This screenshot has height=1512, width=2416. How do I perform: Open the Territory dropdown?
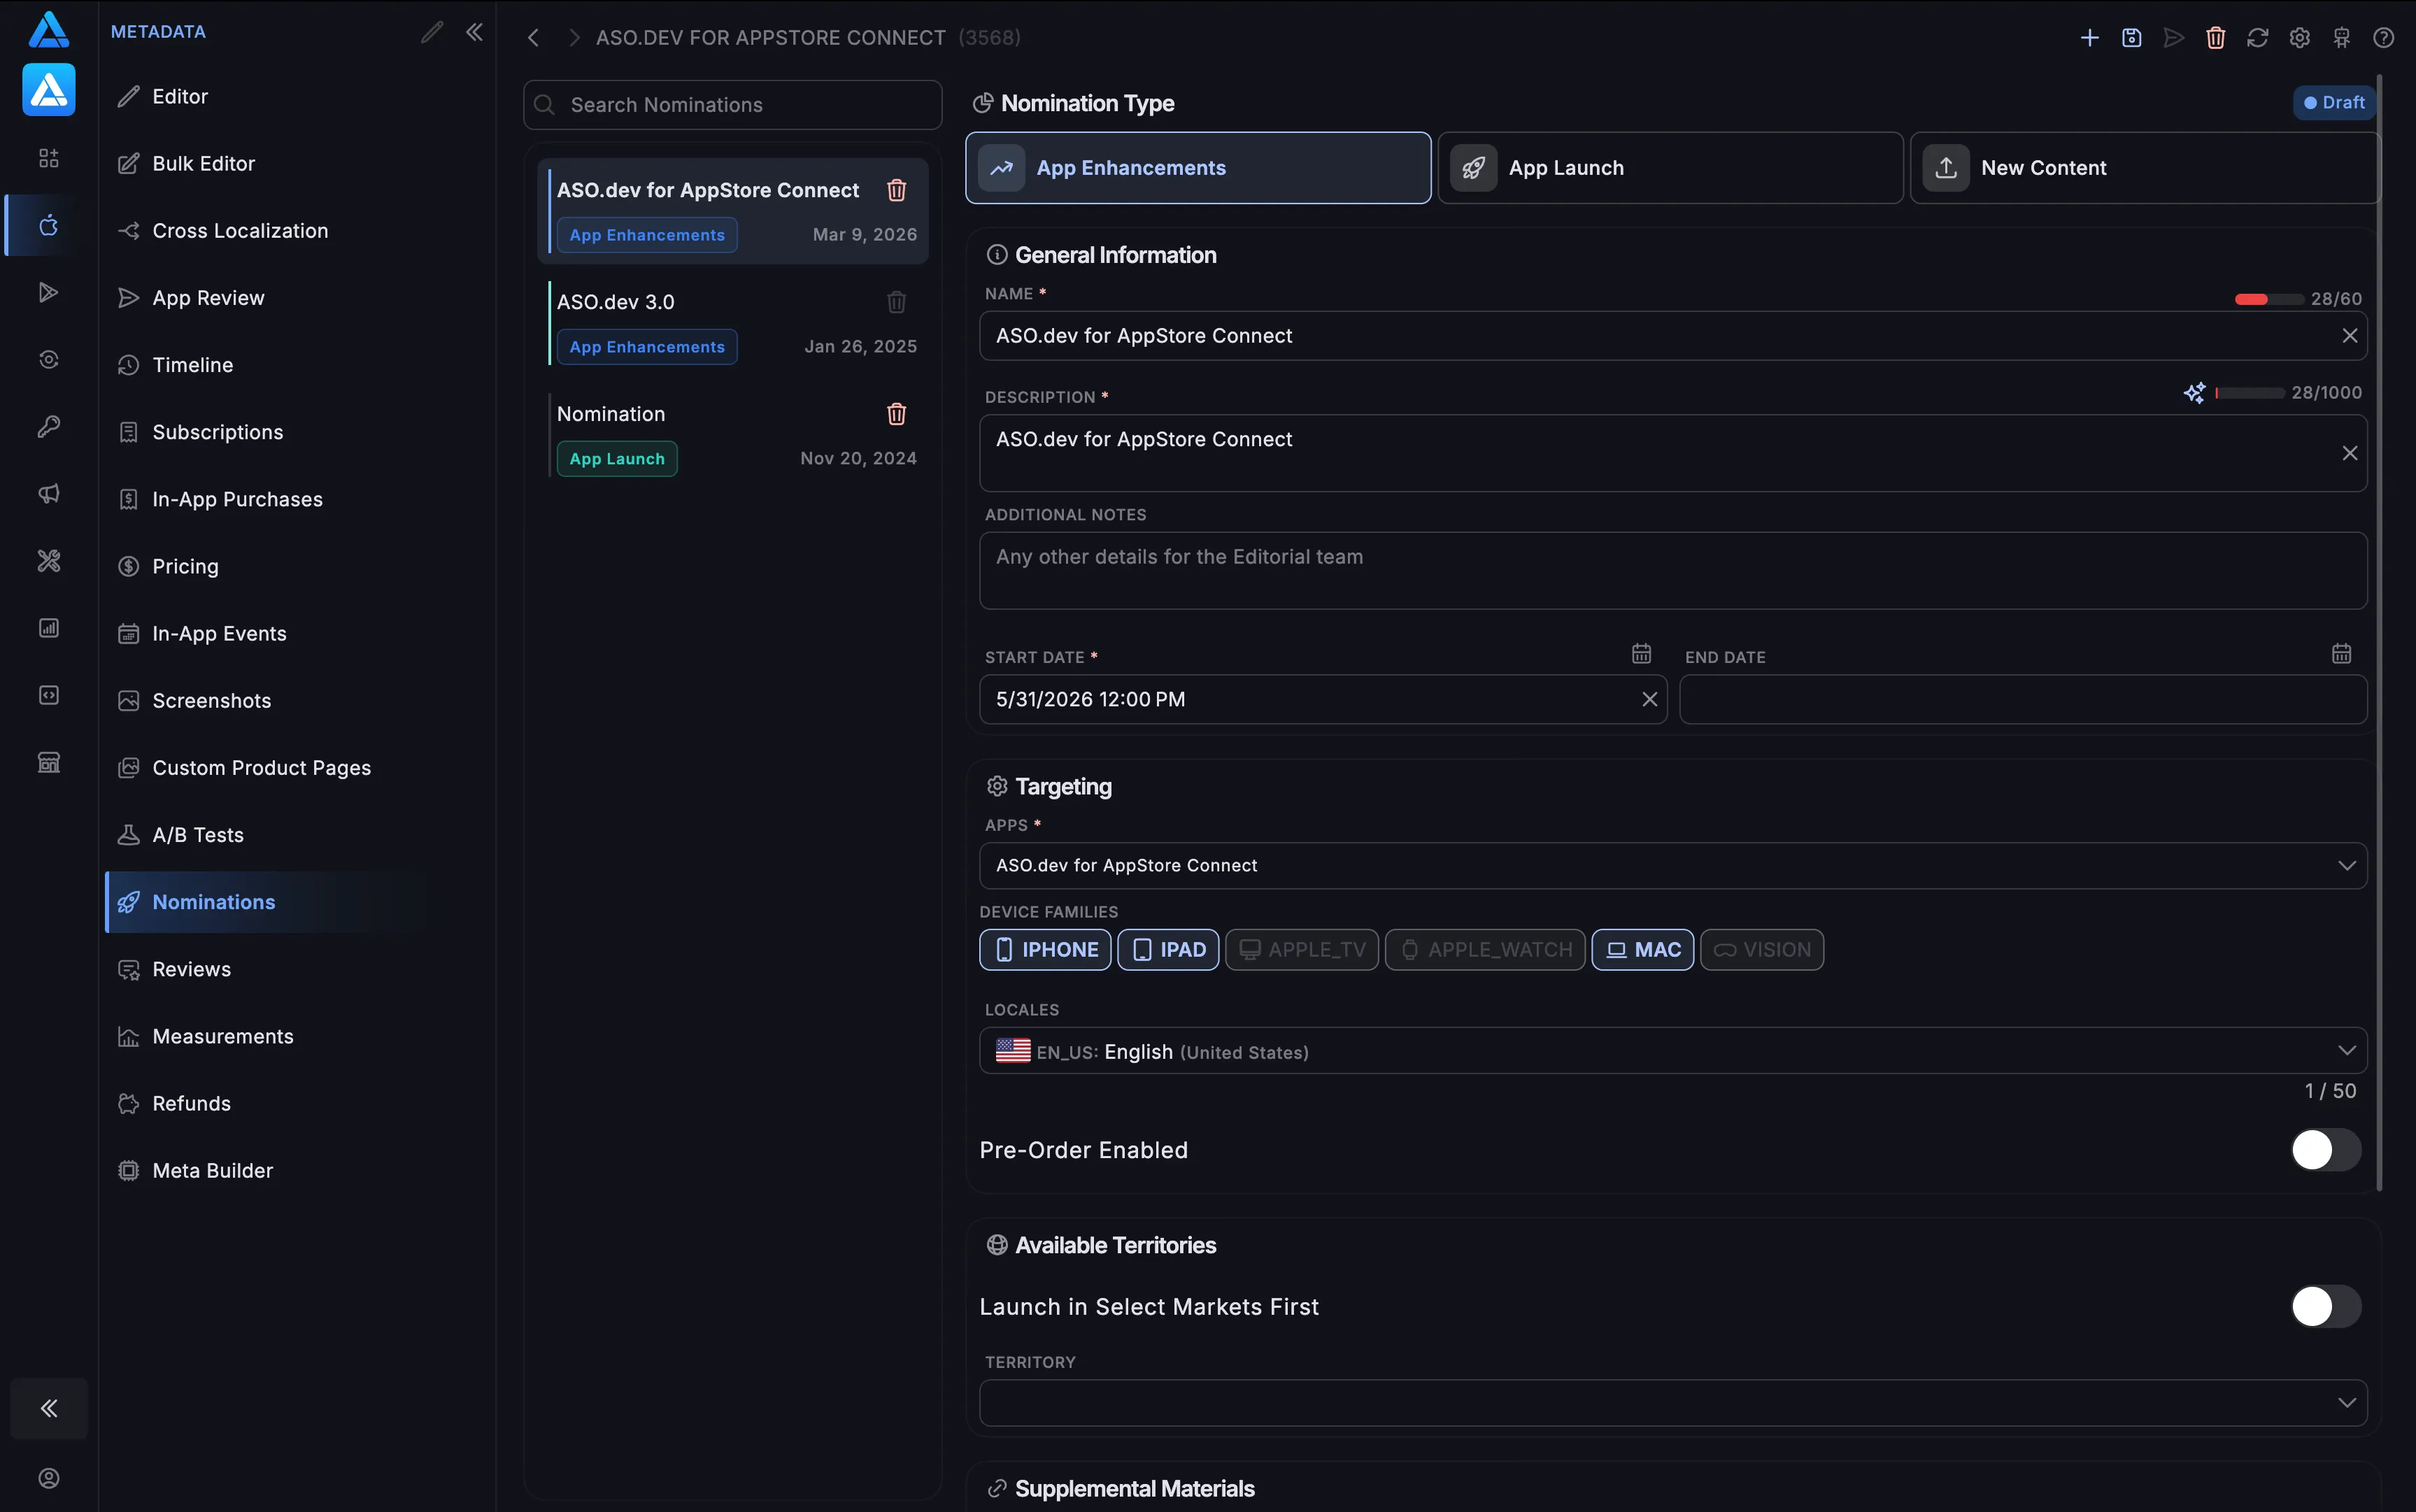pyautogui.click(x=1673, y=1403)
